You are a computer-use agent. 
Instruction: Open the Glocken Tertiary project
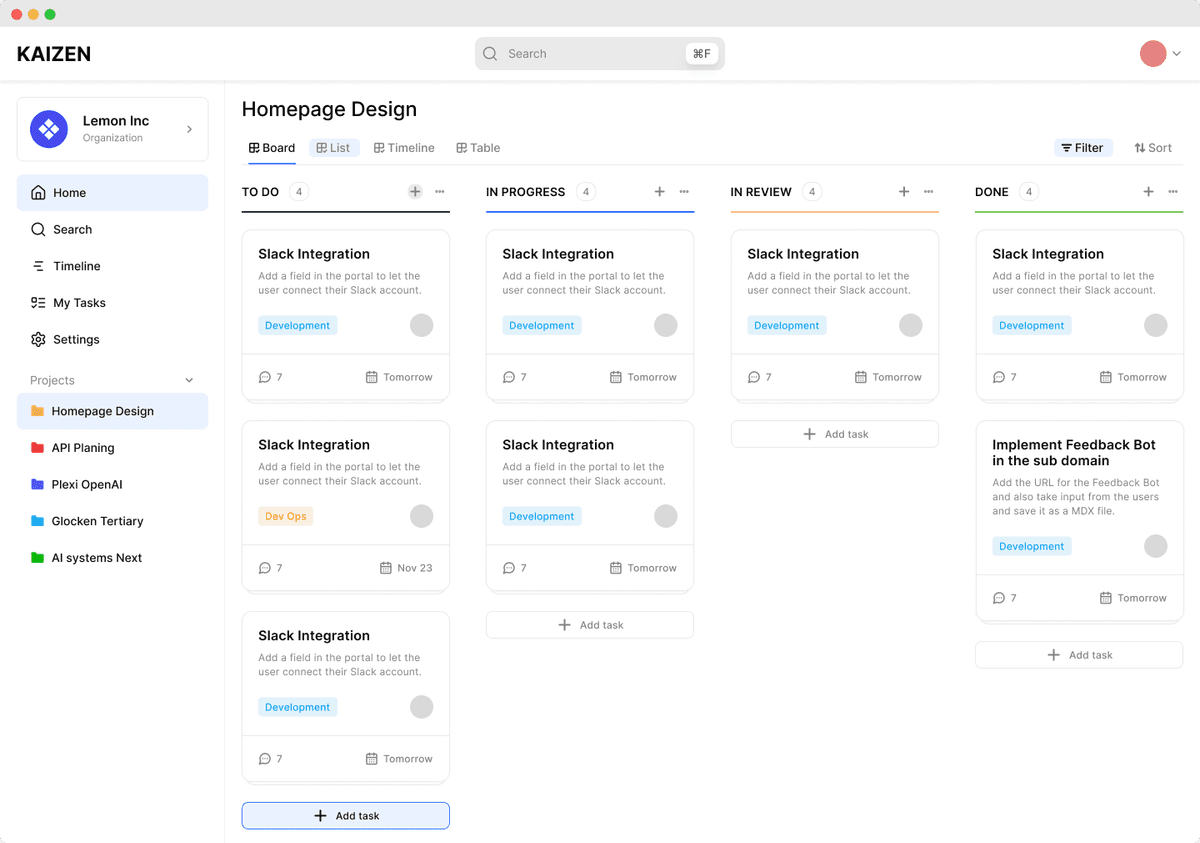pyautogui.click(x=112, y=521)
